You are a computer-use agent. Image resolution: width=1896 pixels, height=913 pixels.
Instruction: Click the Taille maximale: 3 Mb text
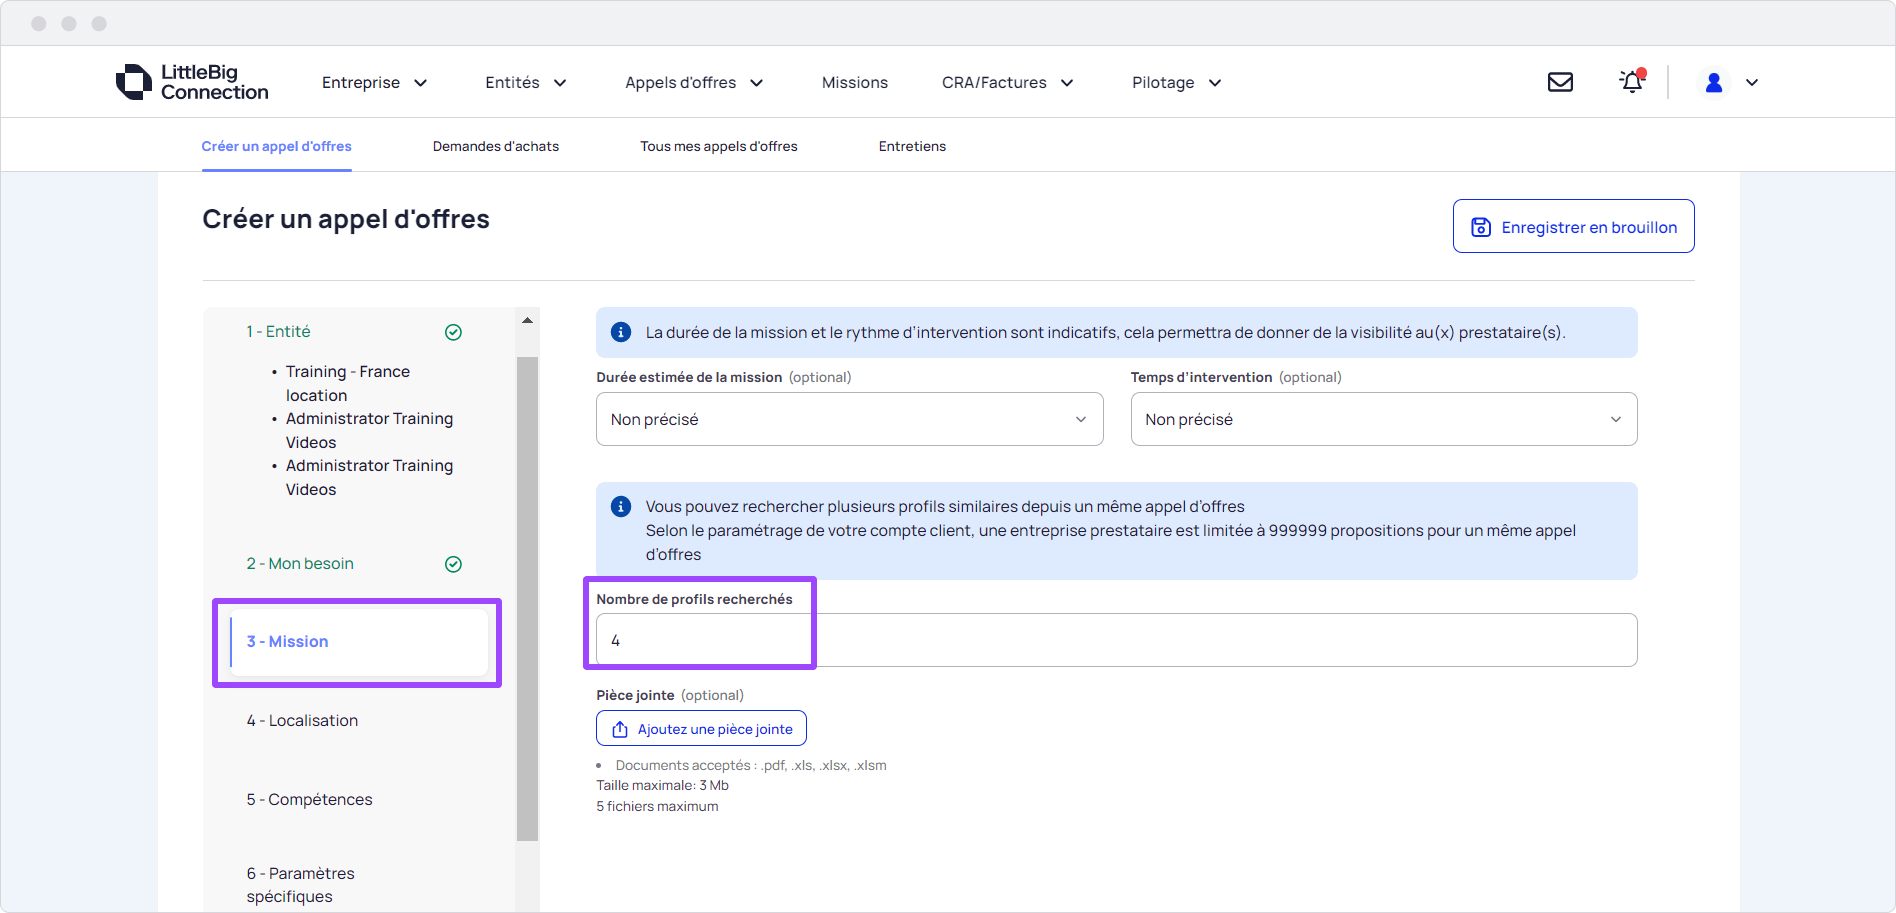[x=663, y=785]
